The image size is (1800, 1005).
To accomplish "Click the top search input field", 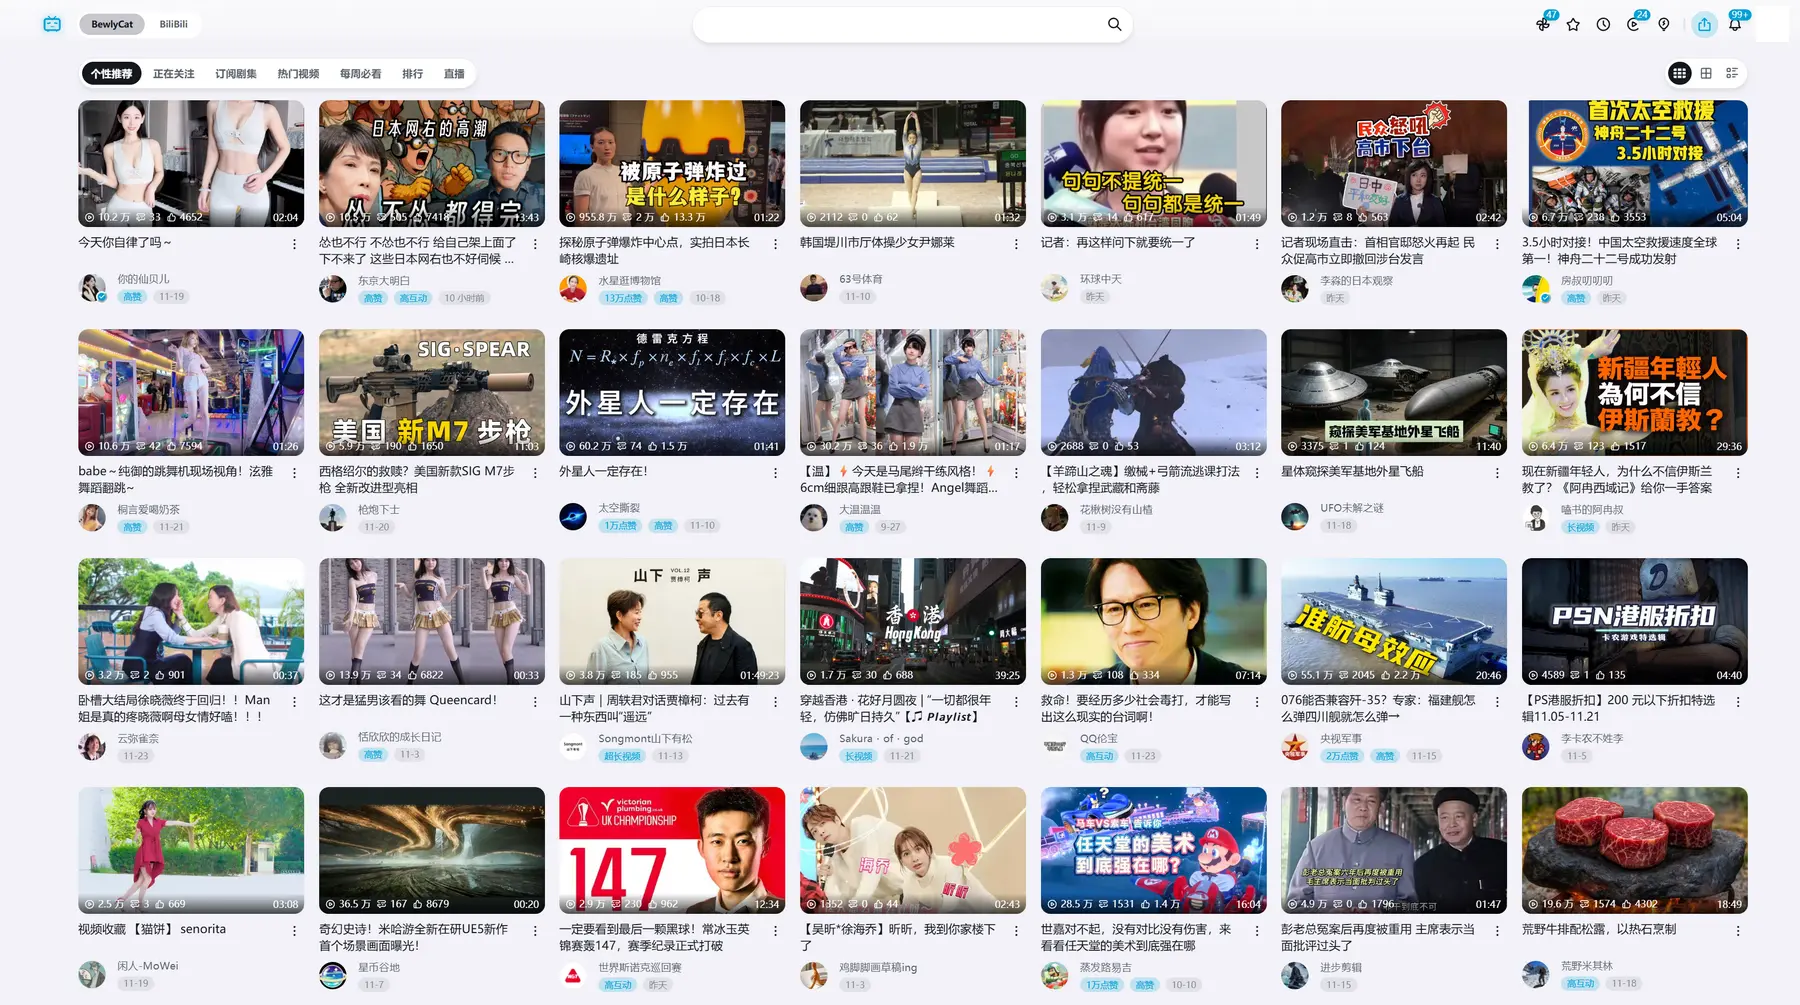I will (x=900, y=24).
